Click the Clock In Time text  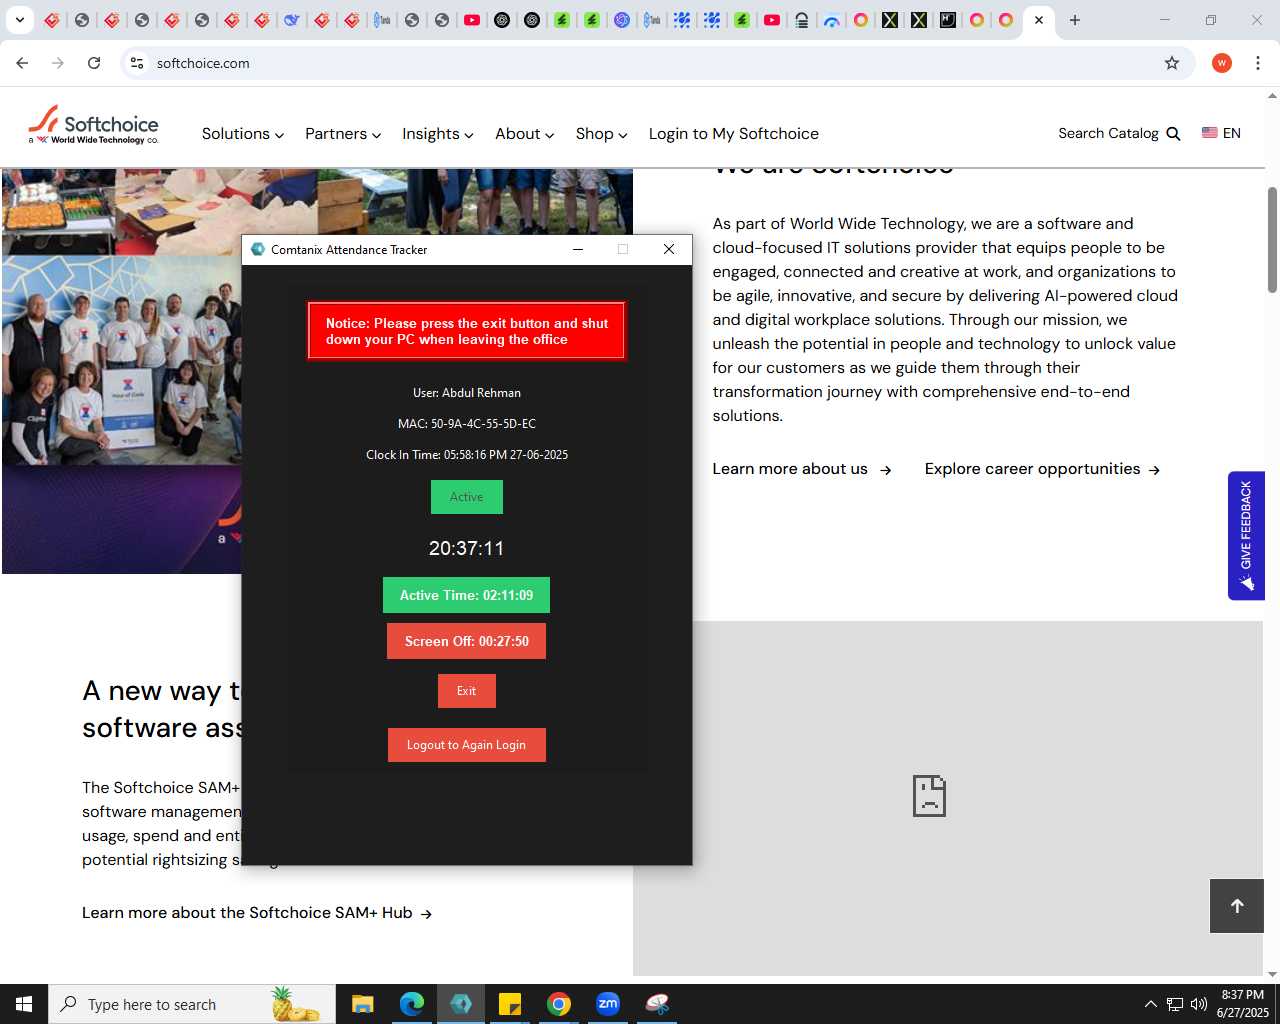(x=467, y=455)
